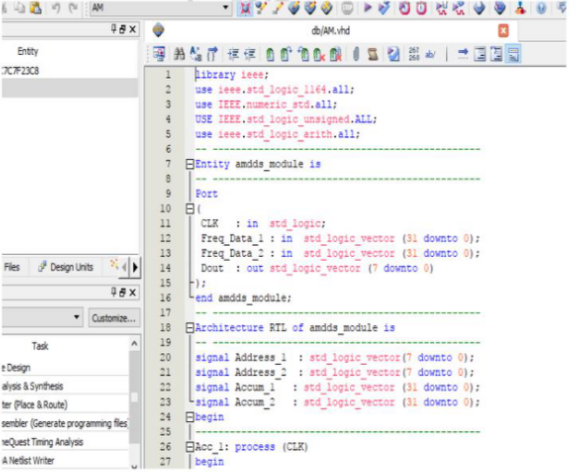This screenshot has height=472, width=583.
Task: Close the db/AM.vhd editor tab
Action: tap(503, 30)
